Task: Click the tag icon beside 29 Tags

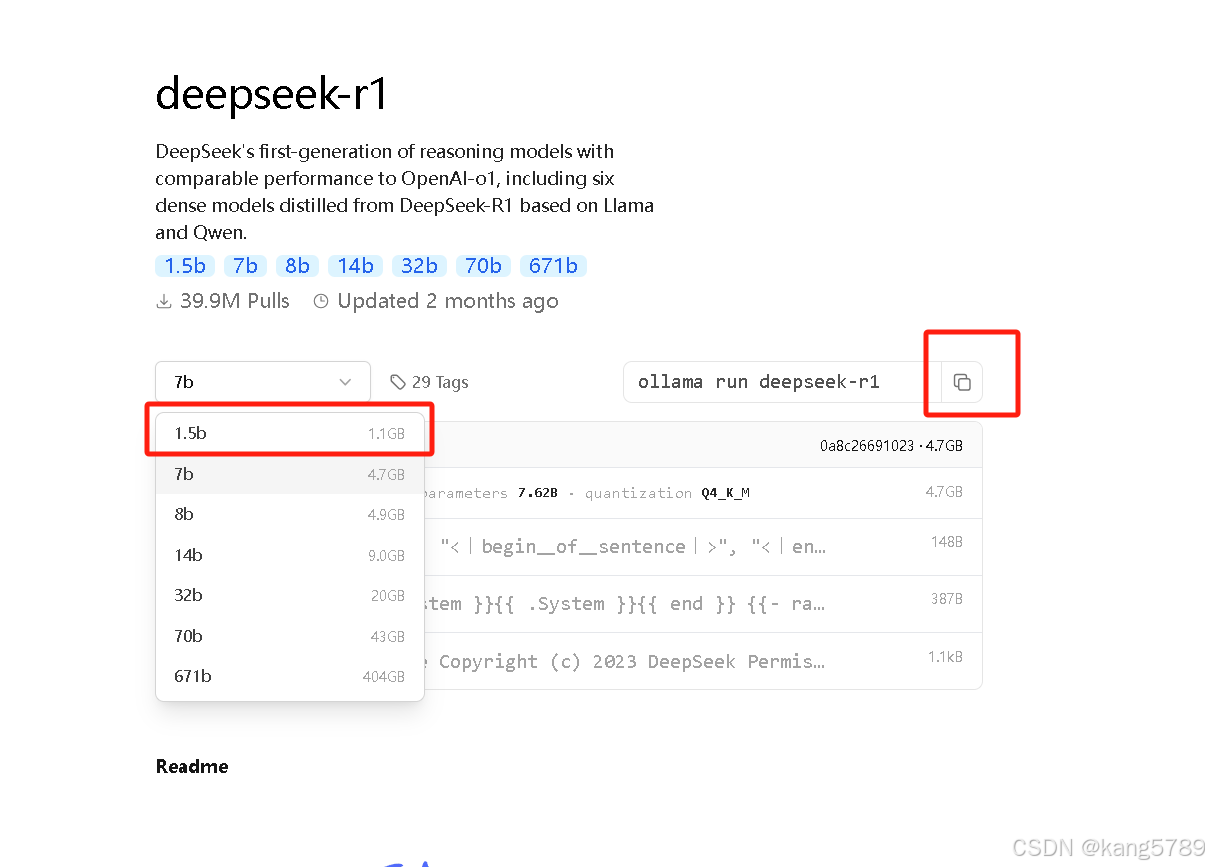Action: (398, 382)
